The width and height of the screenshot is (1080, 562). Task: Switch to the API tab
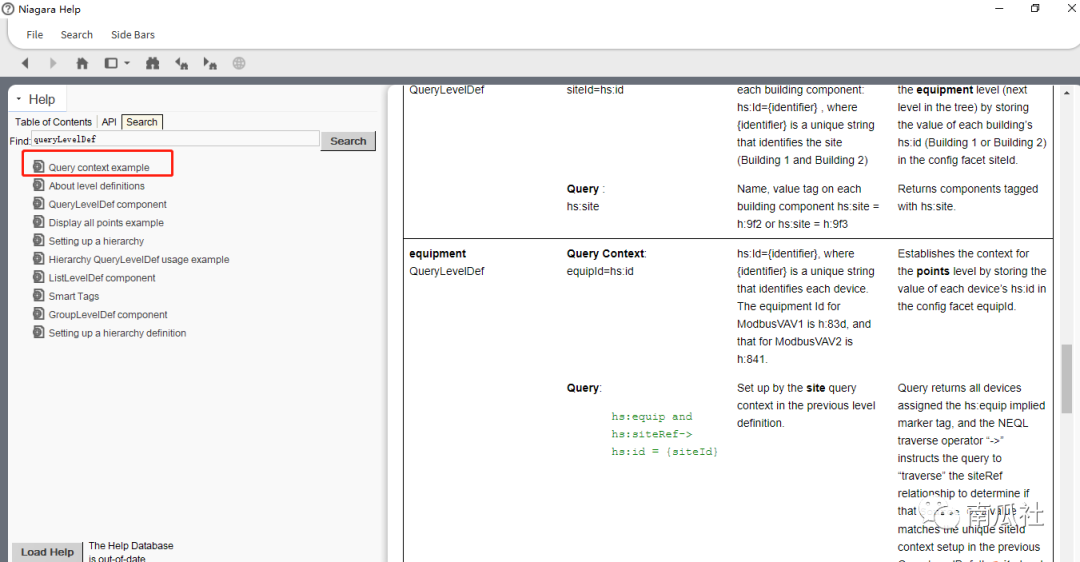click(109, 122)
